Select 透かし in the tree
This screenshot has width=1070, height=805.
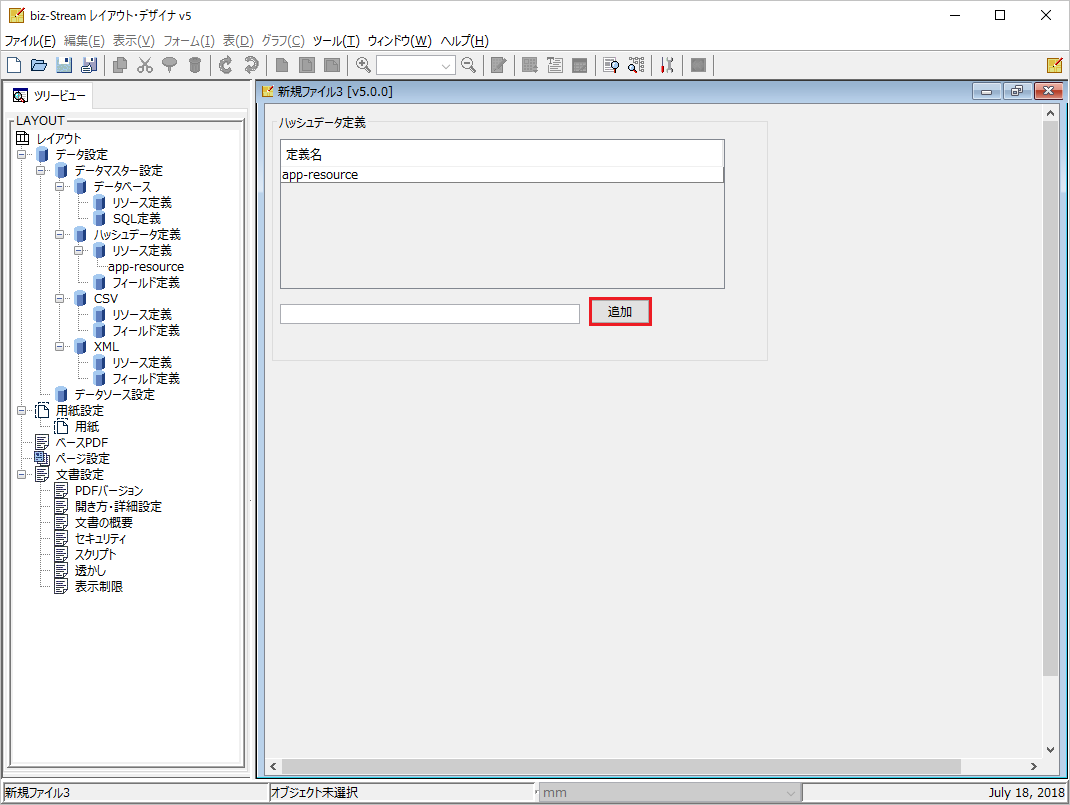tap(90, 570)
